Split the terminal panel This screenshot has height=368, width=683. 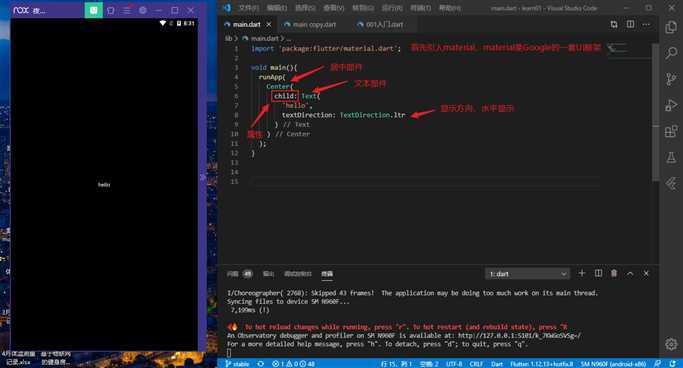coord(598,273)
